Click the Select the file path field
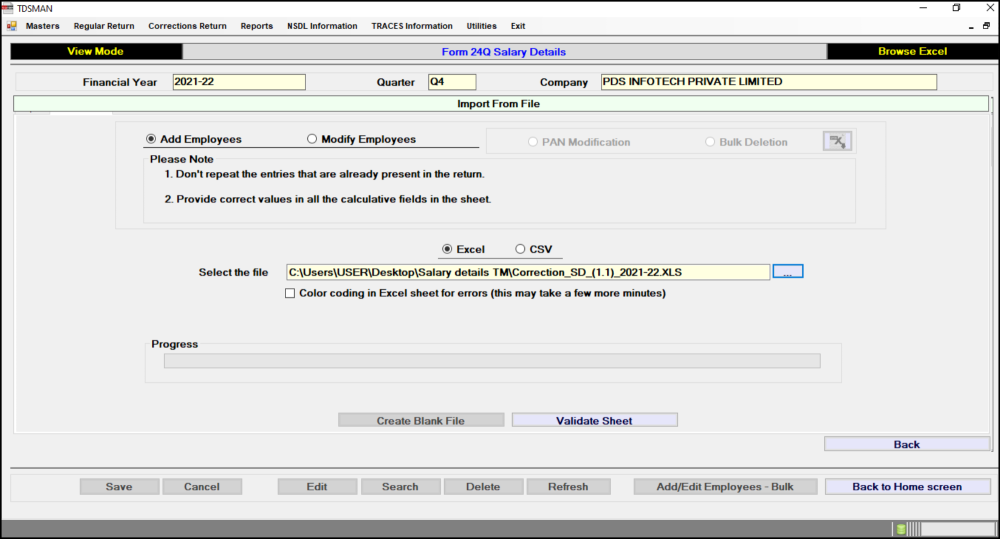Viewport: 1000px width, 539px height. point(528,272)
